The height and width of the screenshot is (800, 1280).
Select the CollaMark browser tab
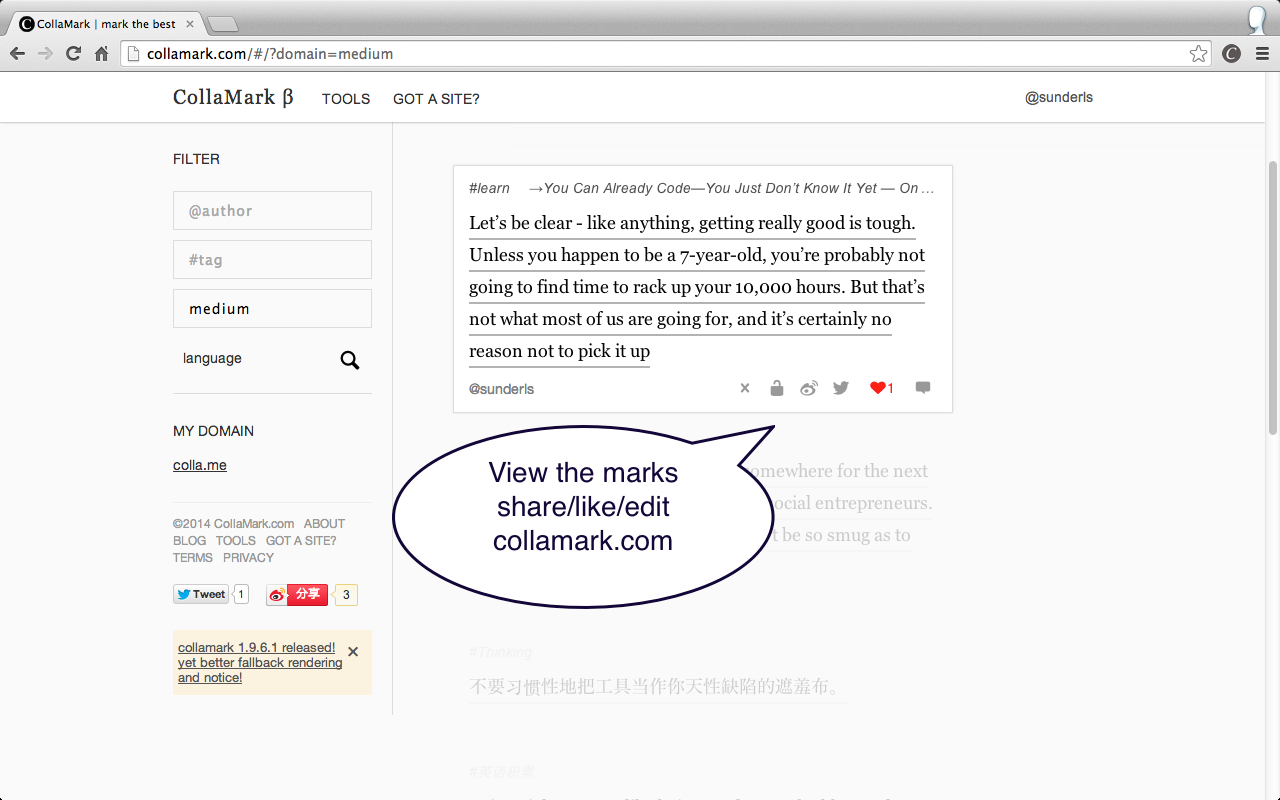click(x=105, y=24)
